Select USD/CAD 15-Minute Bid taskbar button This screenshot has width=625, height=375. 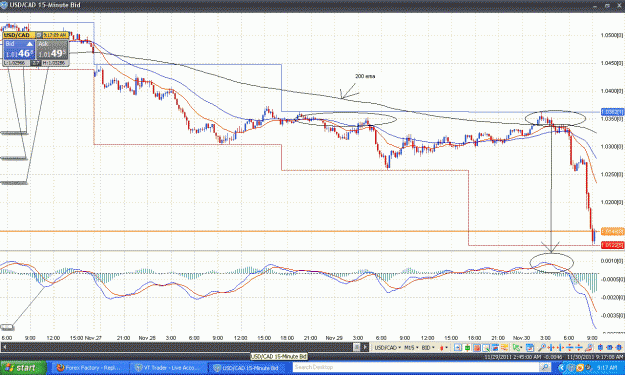point(248,368)
